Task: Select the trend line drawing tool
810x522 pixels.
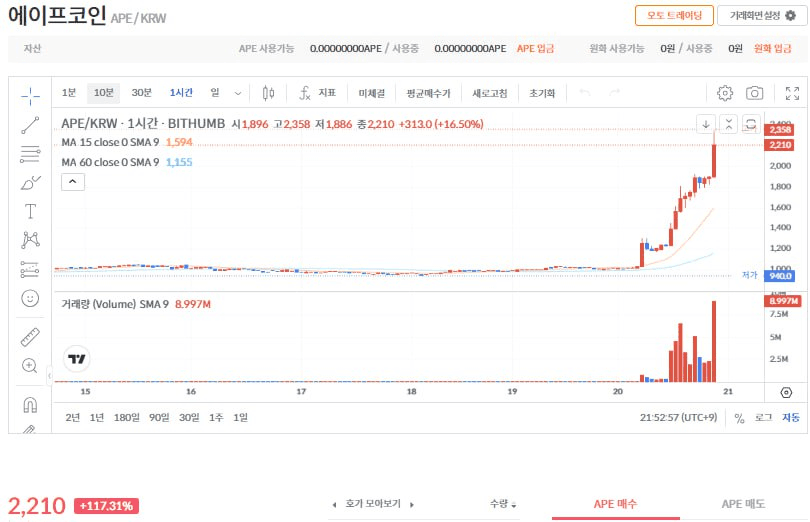Action: coord(30,125)
